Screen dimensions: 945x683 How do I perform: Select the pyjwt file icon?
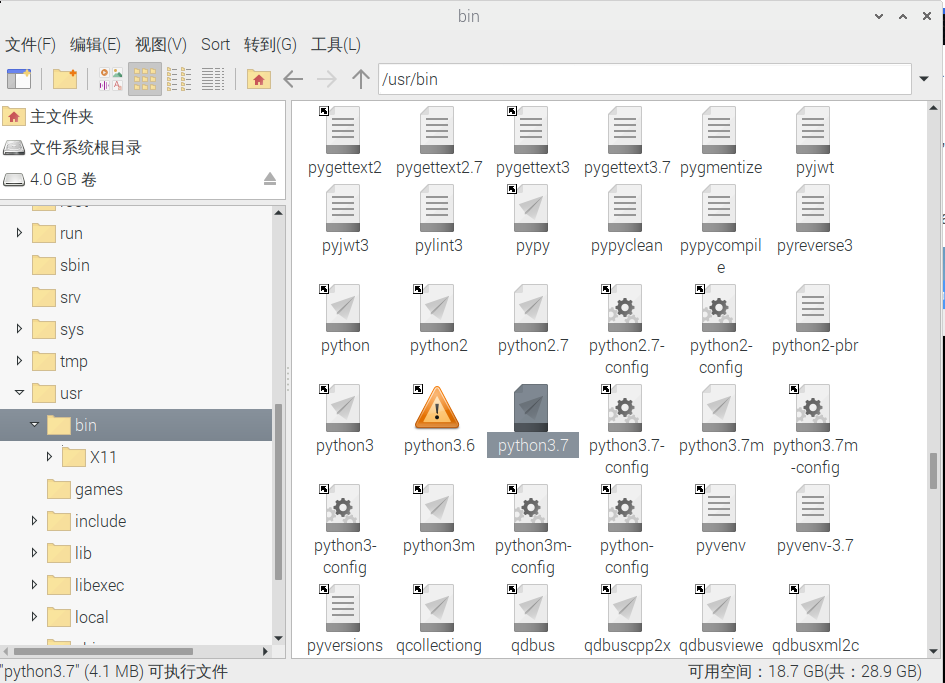point(813,130)
